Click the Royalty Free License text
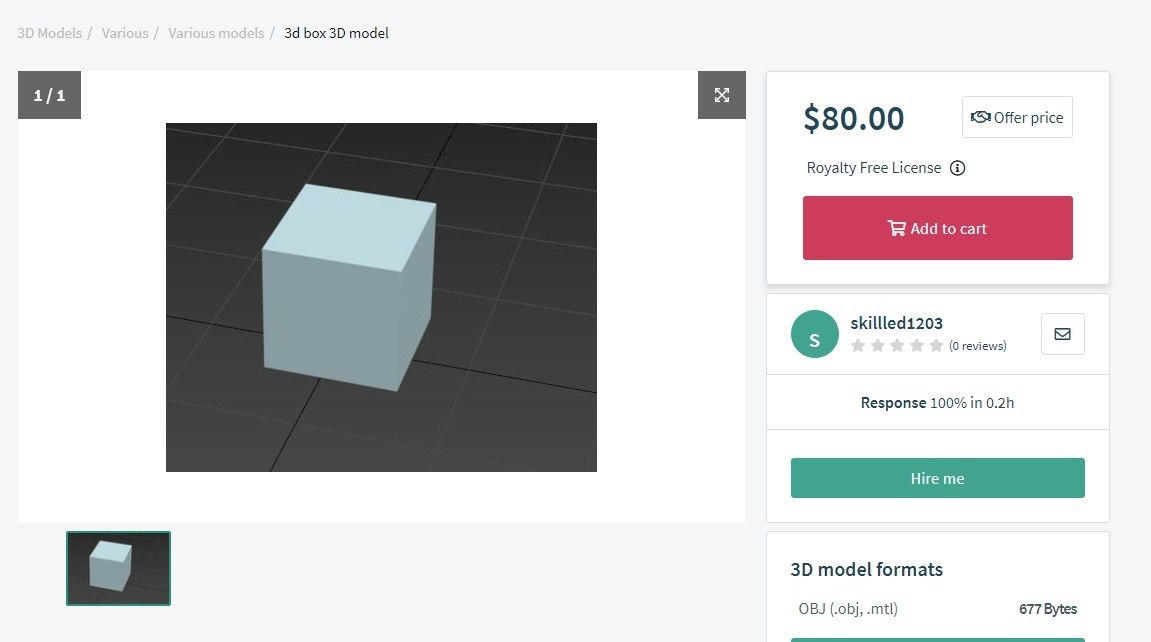Image resolution: width=1151 pixels, height=642 pixels. coord(874,168)
